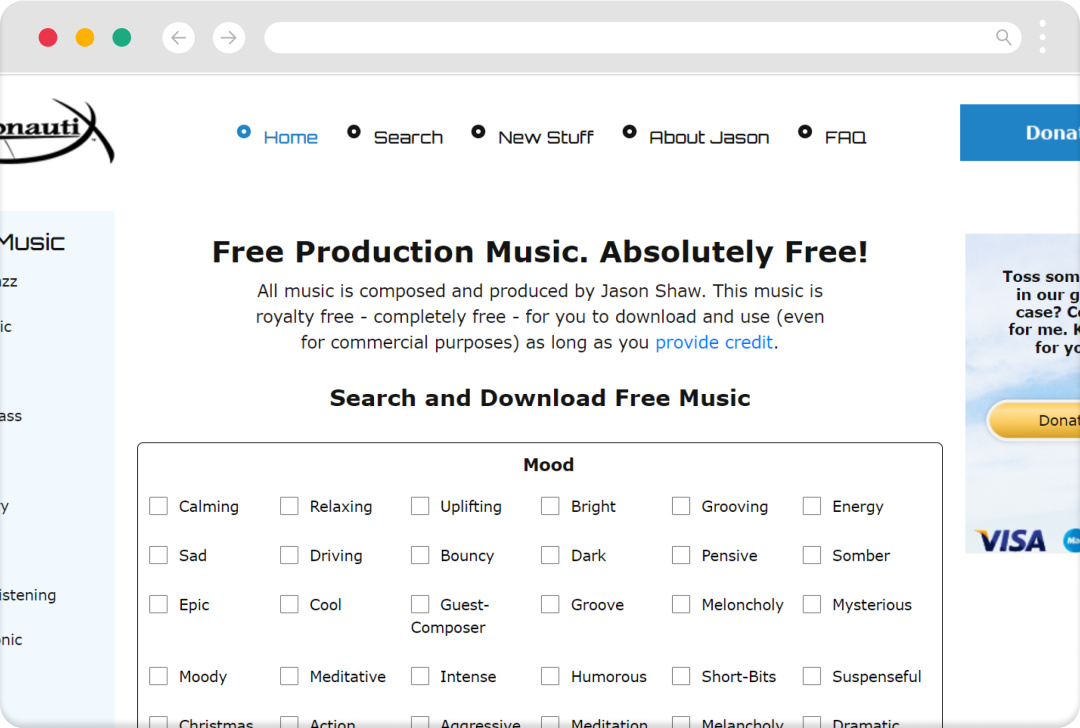Image resolution: width=1080 pixels, height=728 pixels.
Task: Click the Visa card icon
Action: pos(1010,541)
